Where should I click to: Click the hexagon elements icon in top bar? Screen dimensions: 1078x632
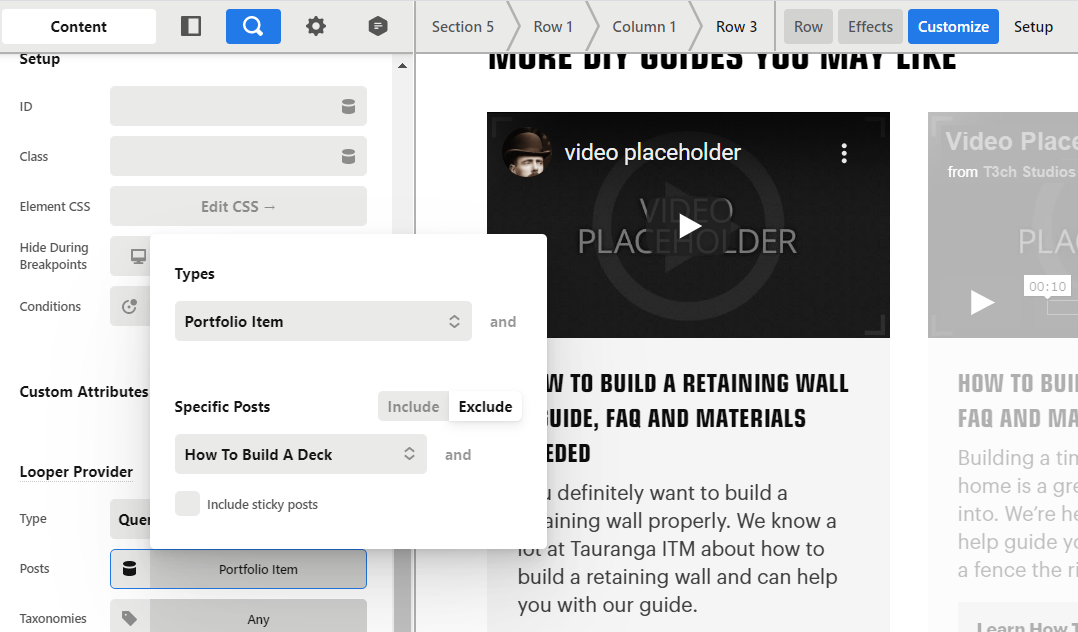click(377, 27)
